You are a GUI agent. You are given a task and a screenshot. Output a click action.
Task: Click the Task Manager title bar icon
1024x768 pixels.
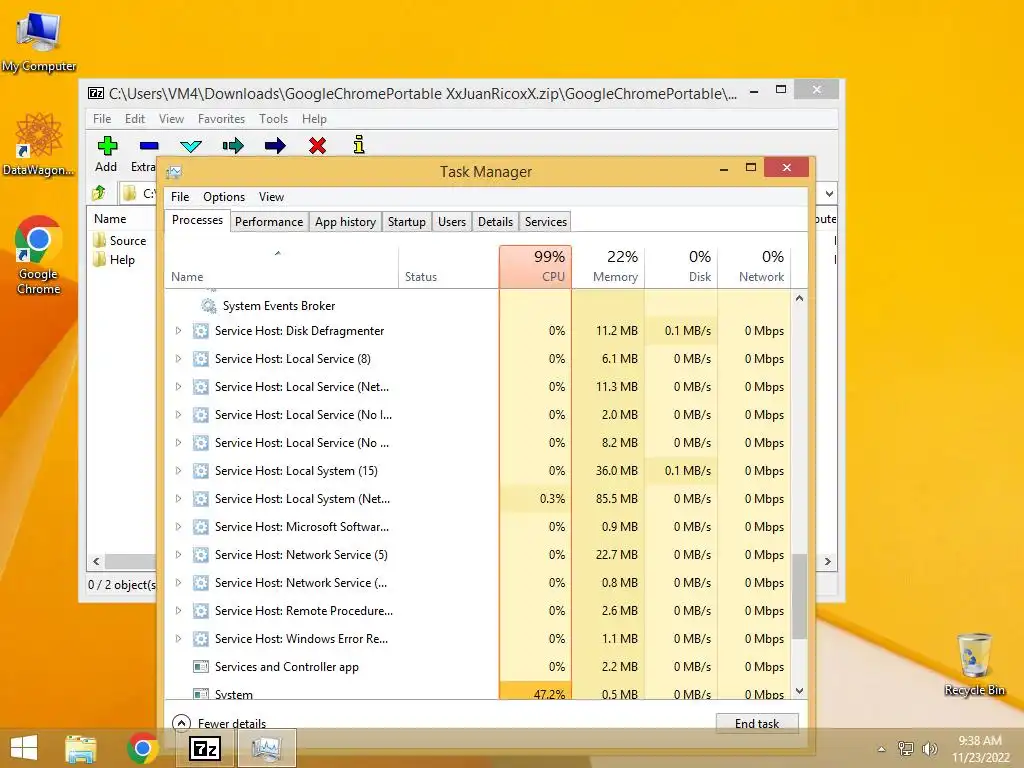[x=174, y=172]
